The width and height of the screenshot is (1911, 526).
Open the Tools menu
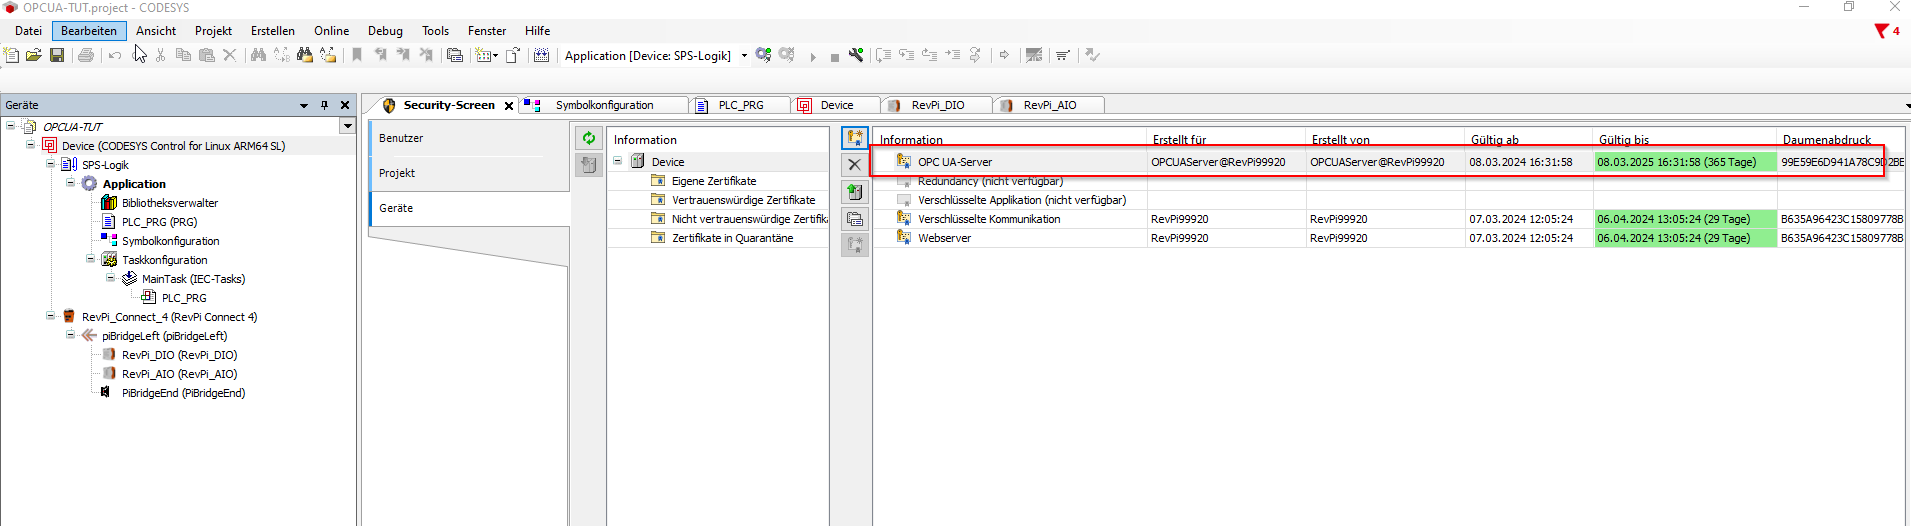[x=435, y=31]
